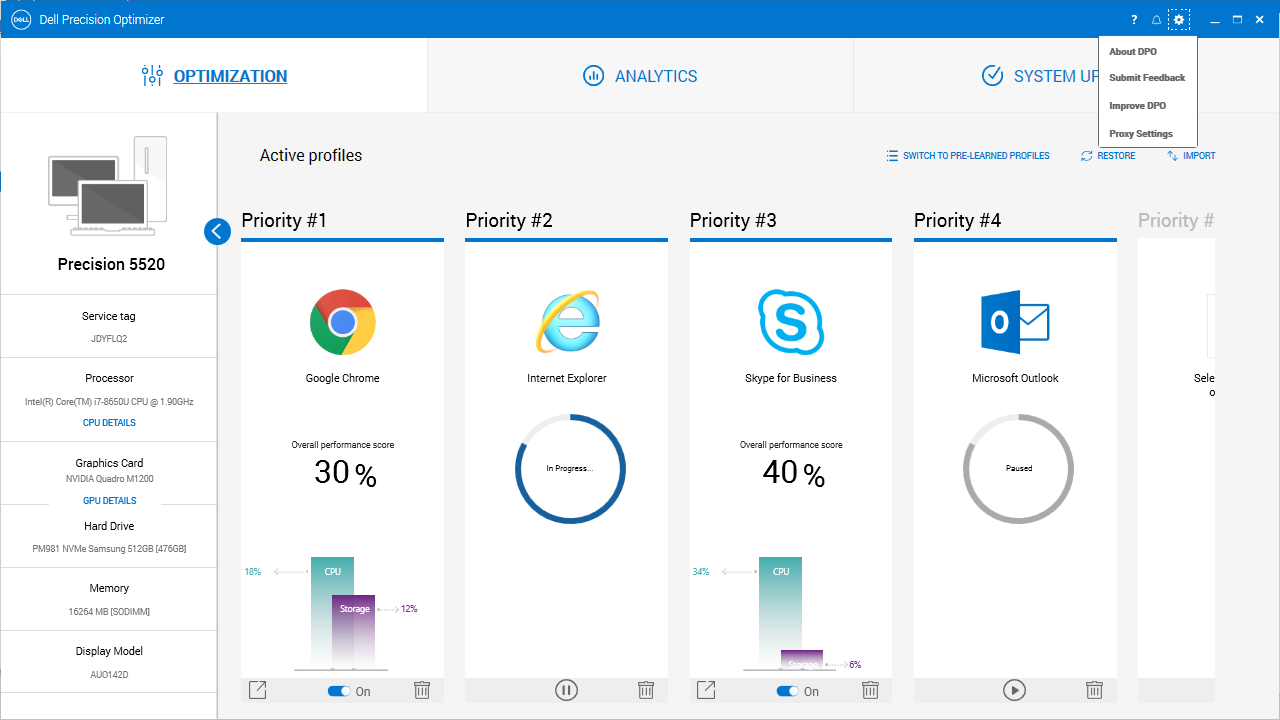
Task: Click the Intel Core i7-8650U processor text
Action: pos(109,402)
